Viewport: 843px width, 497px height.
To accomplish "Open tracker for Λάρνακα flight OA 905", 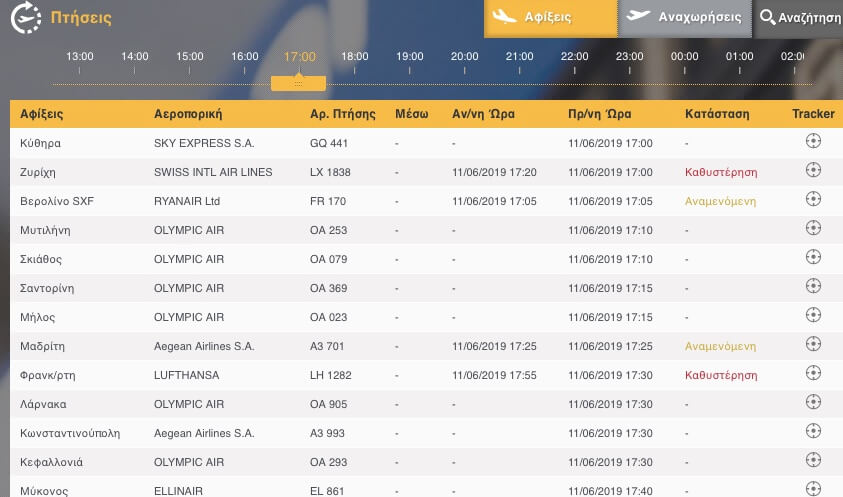I will [813, 402].
